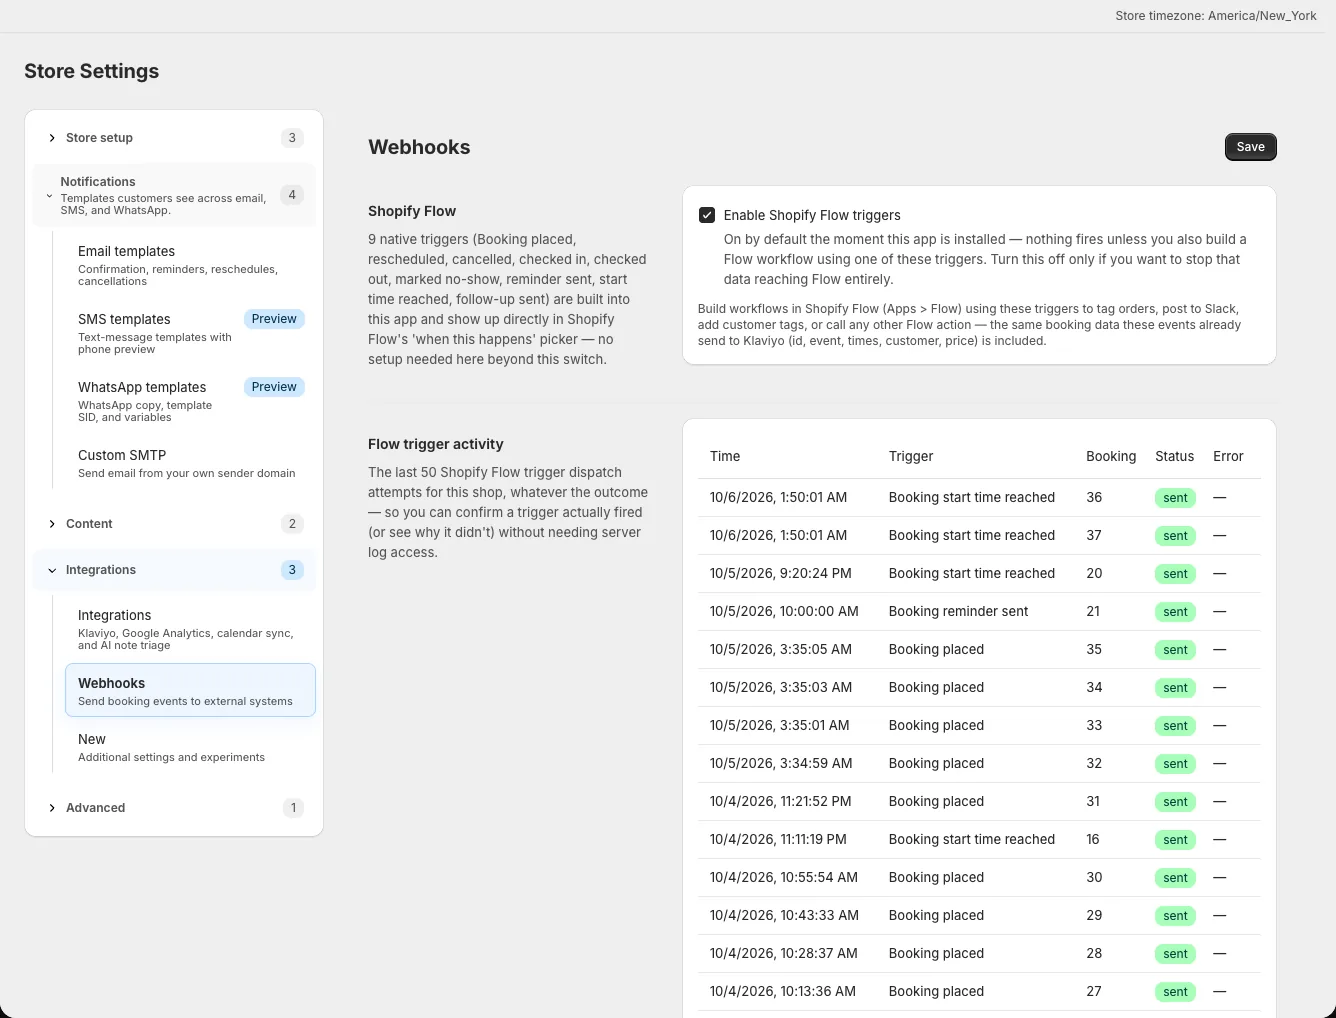Click the Store timezone America/New_York text
Image resolution: width=1336 pixels, height=1018 pixels.
tap(1216, 16)
